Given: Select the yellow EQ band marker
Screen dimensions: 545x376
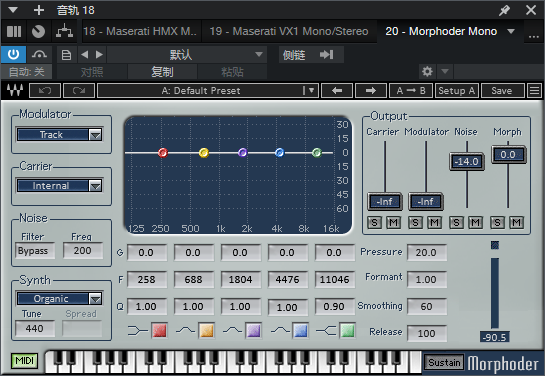Looking at the screenshot, I should click(x=204, y=153).
